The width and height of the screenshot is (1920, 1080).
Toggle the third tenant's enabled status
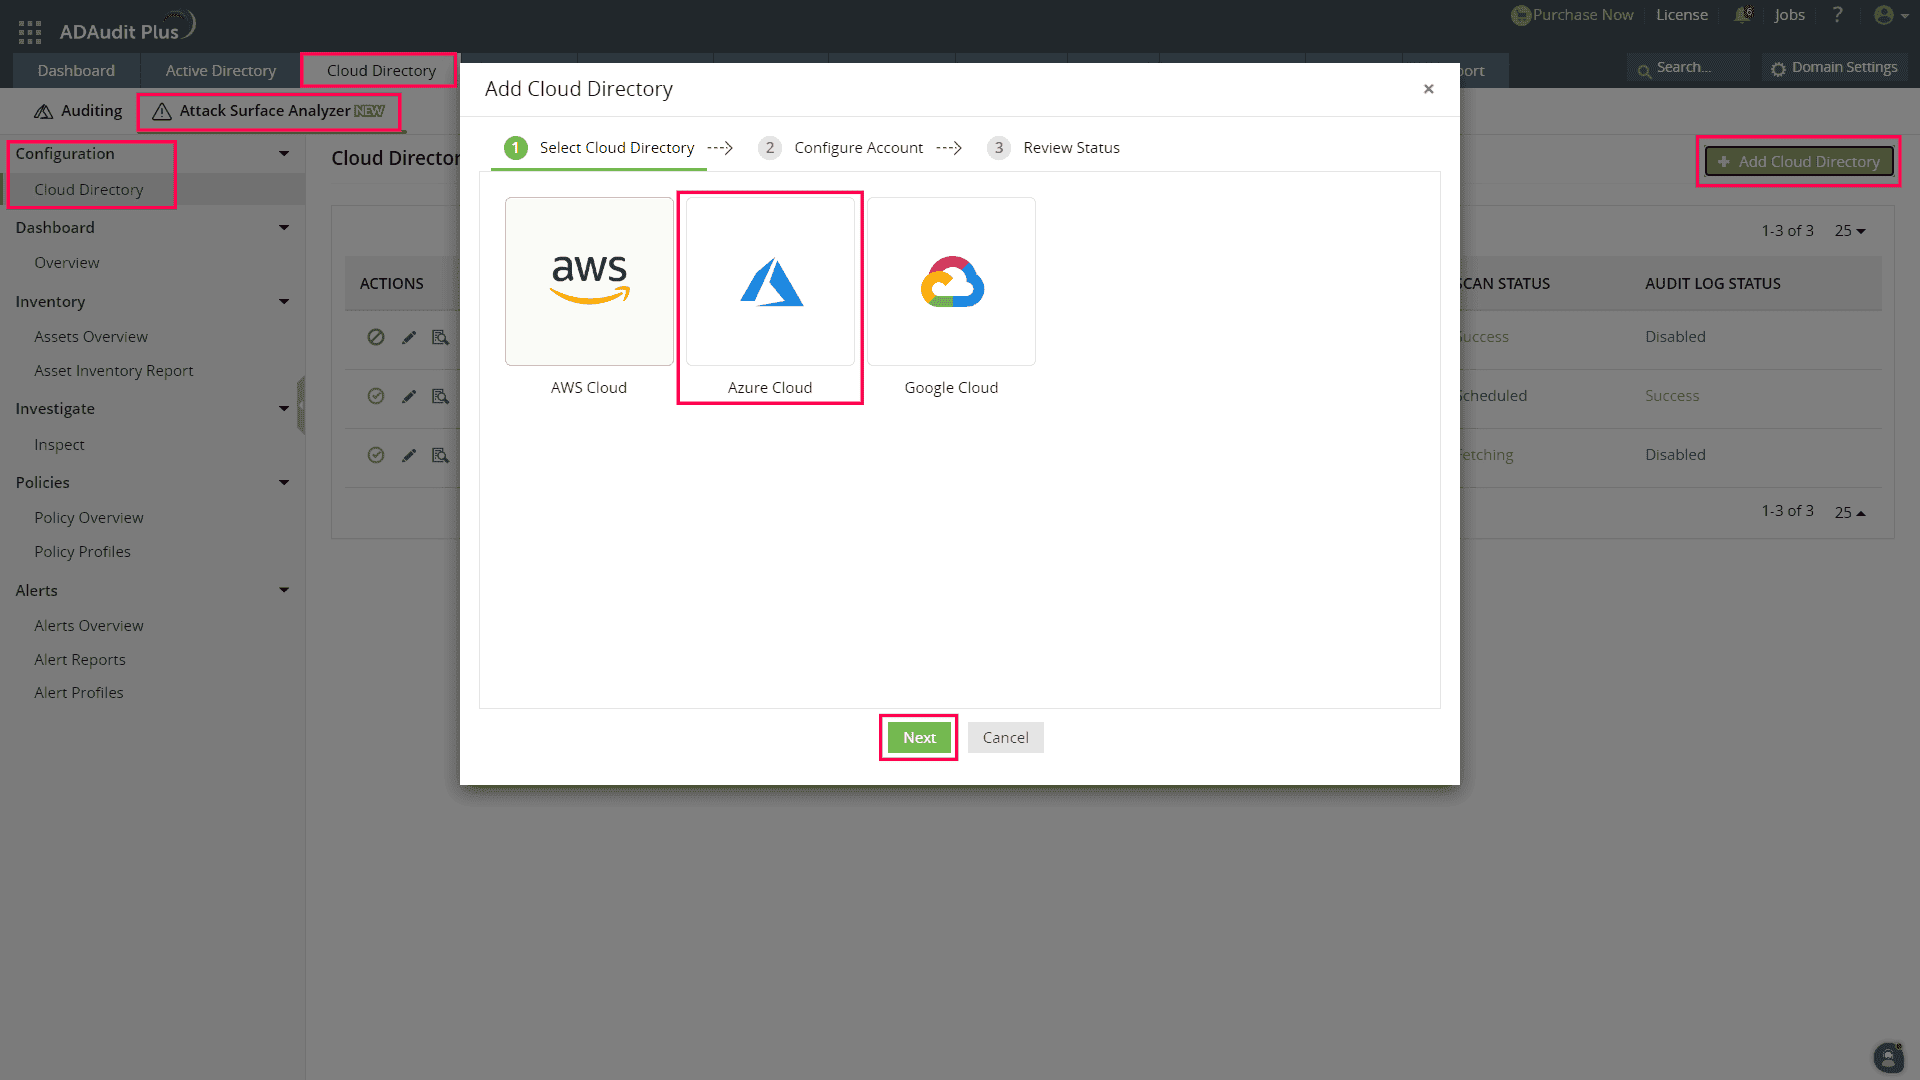click(376, 455)
